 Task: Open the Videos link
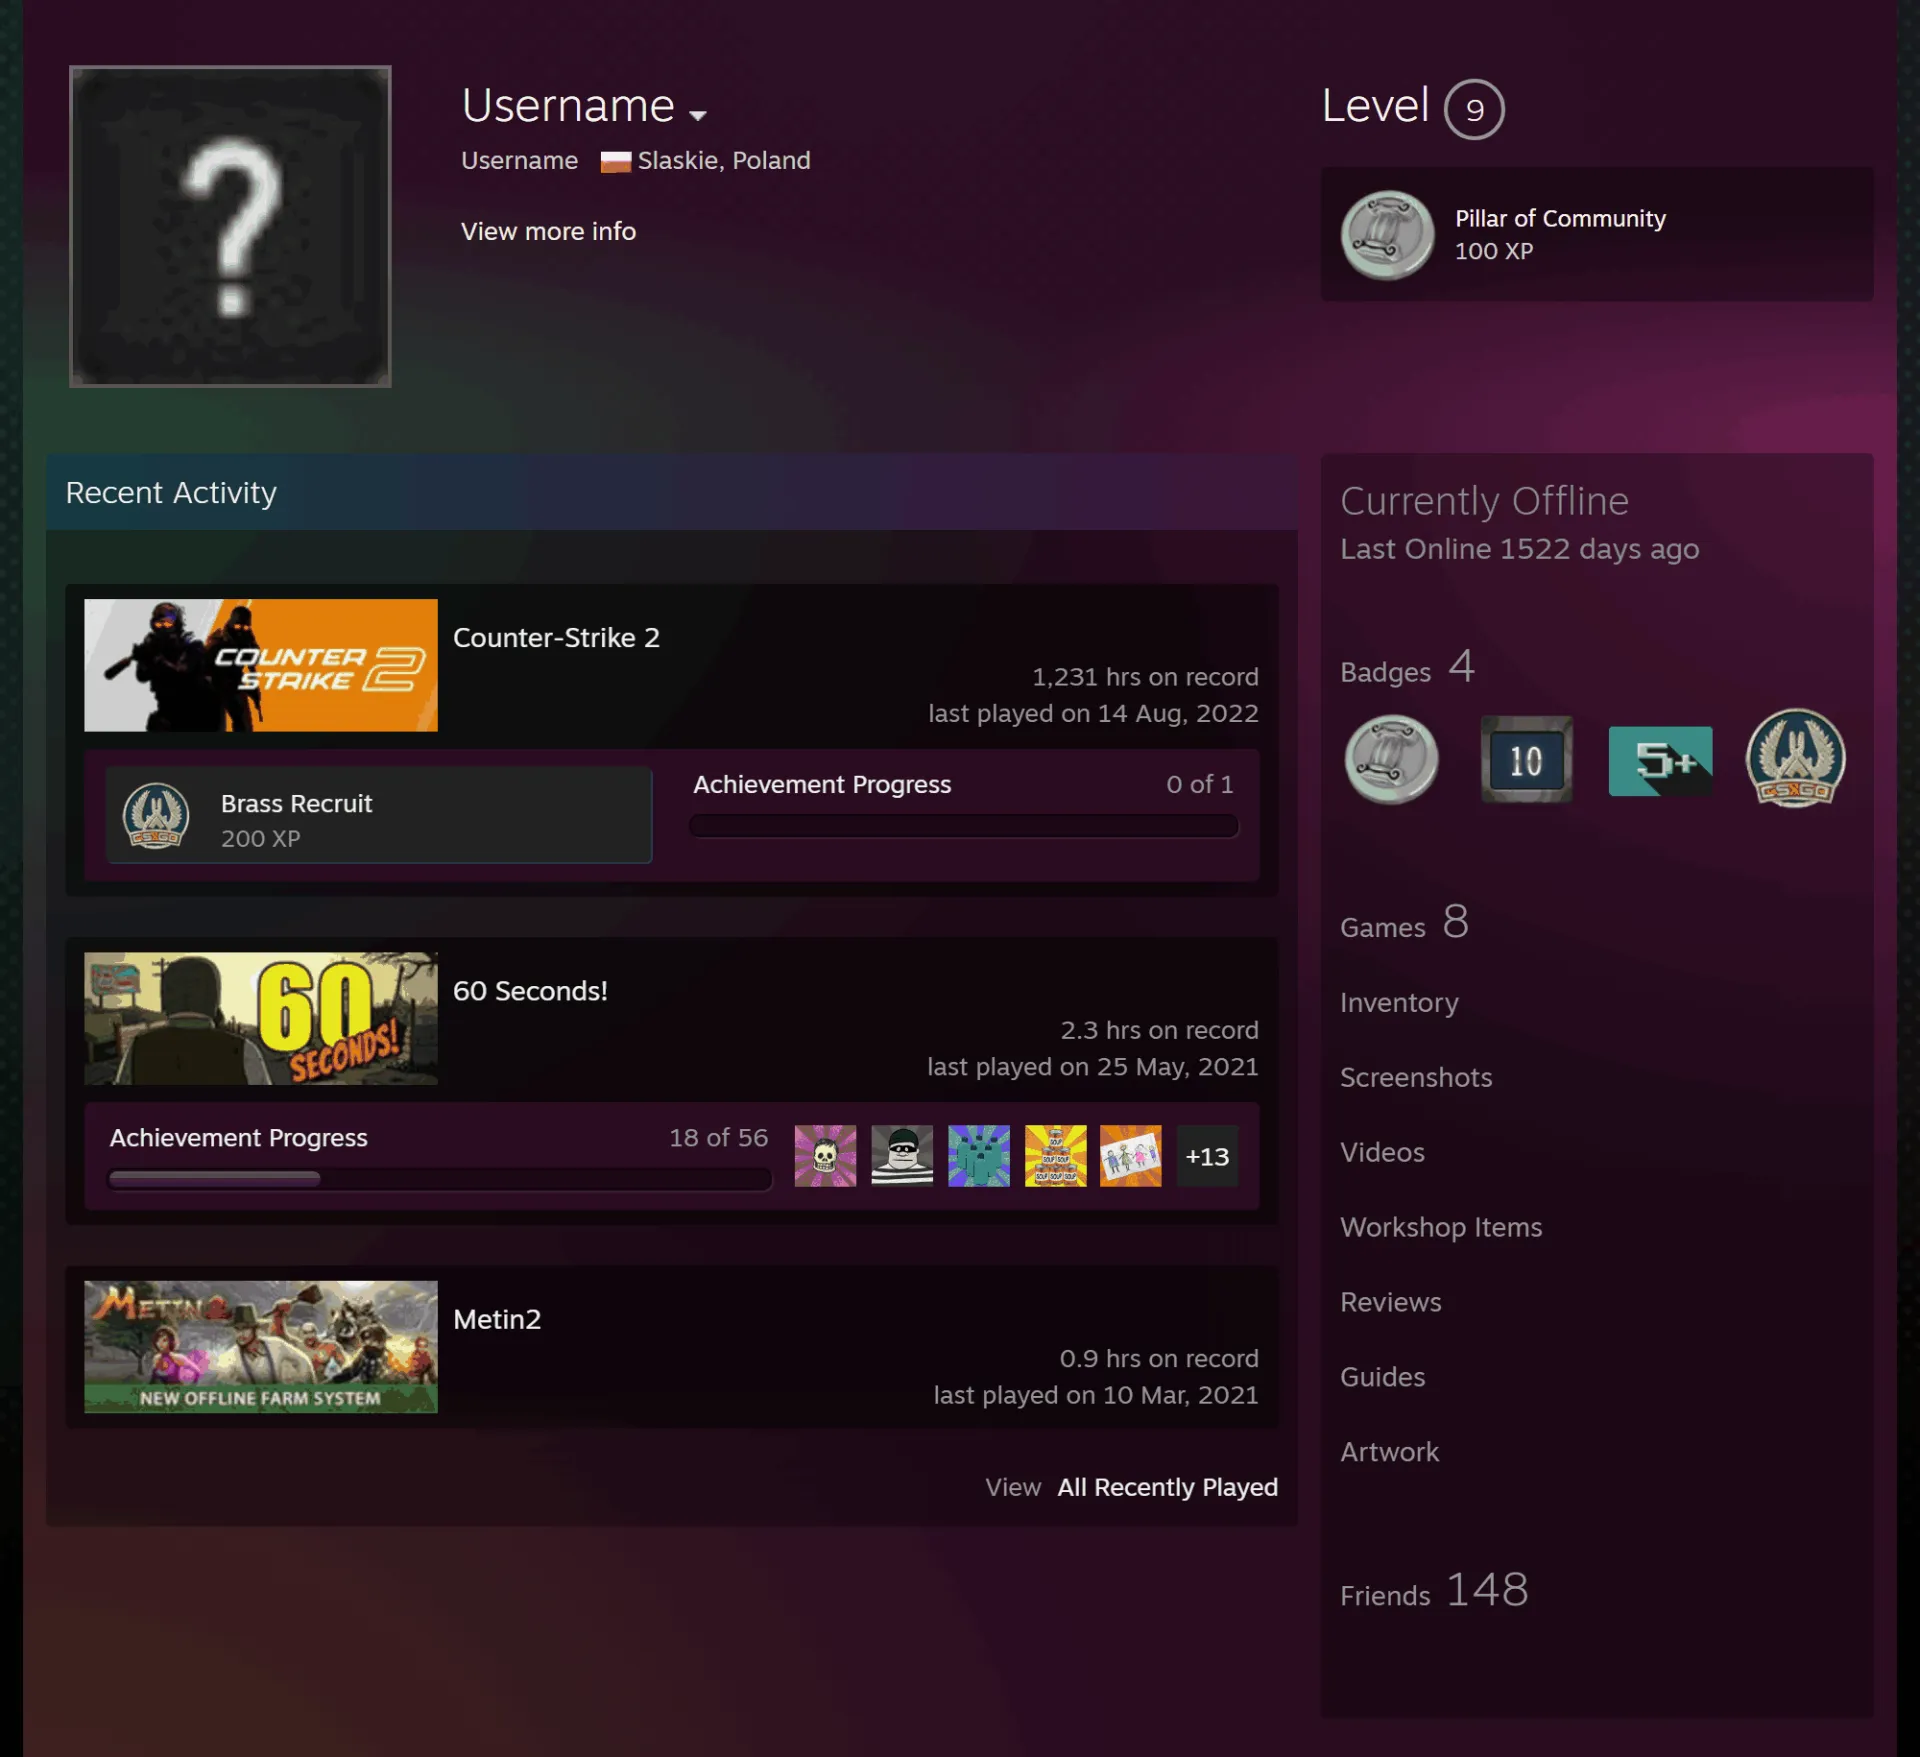pyautogui.click(x=1382, y=1152)
